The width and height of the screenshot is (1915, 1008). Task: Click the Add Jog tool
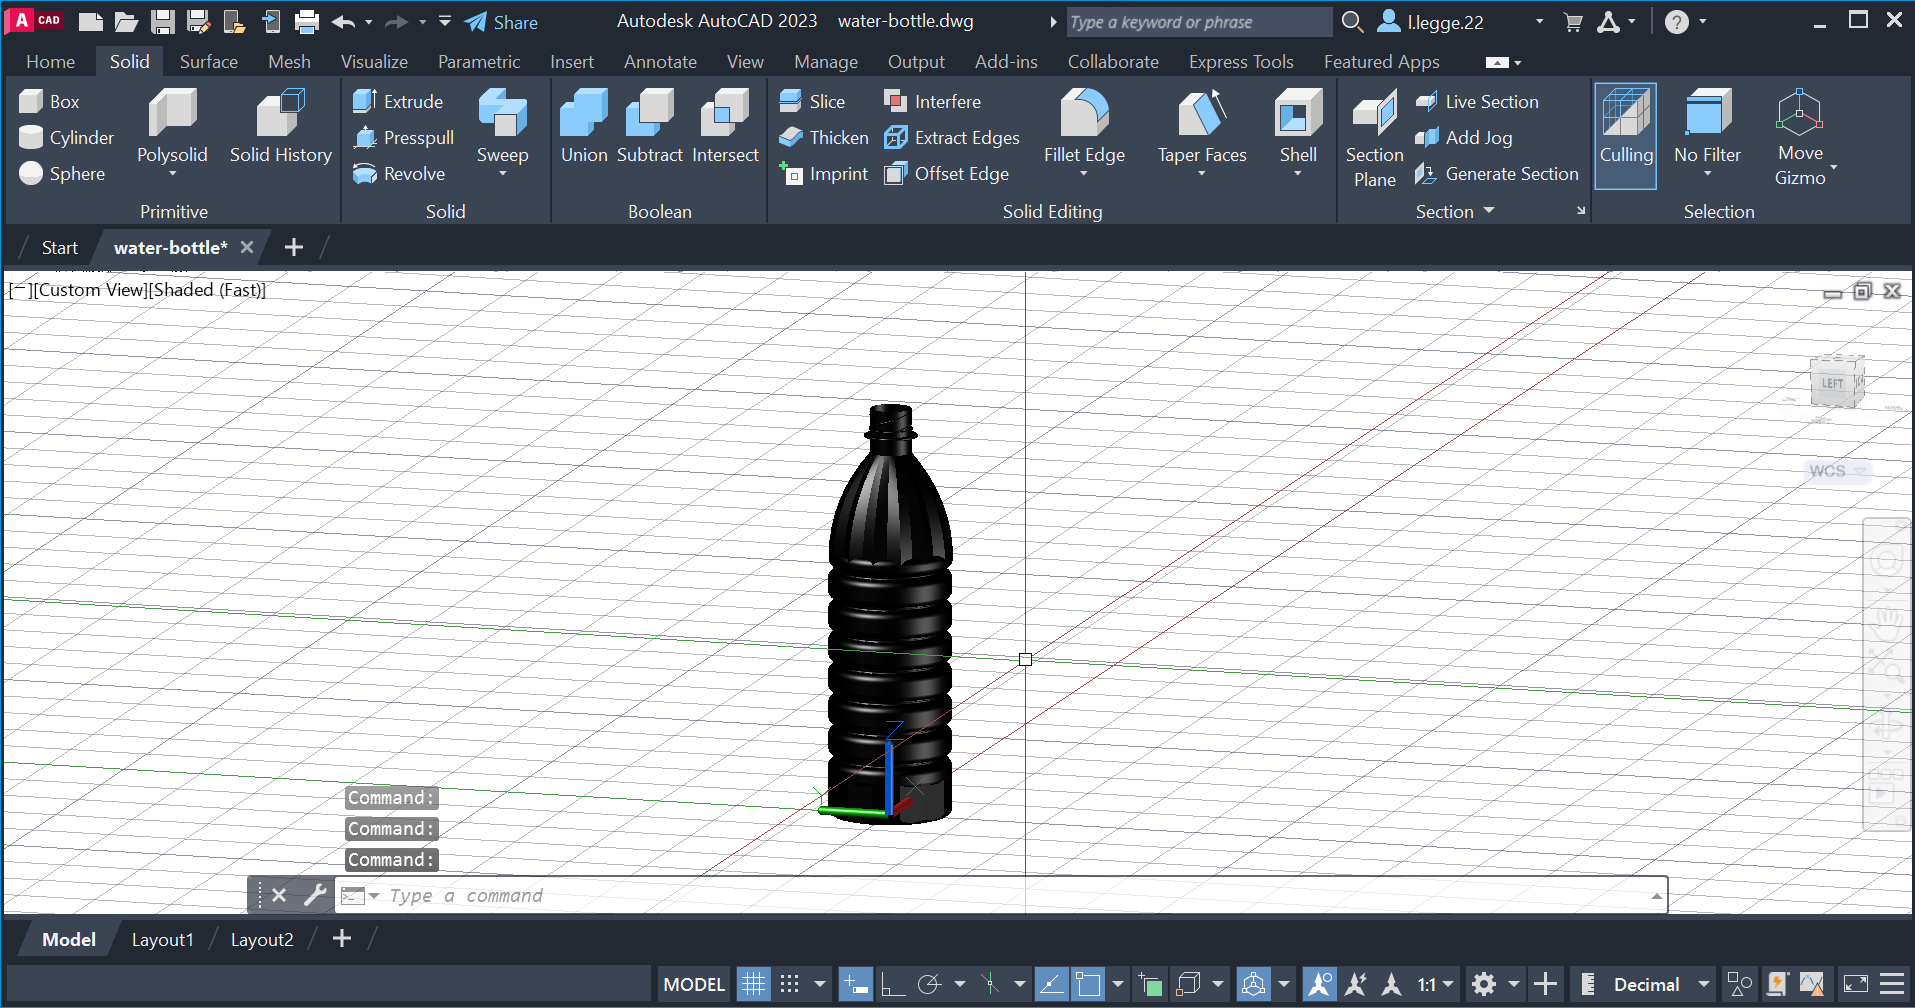(1464, 137)
